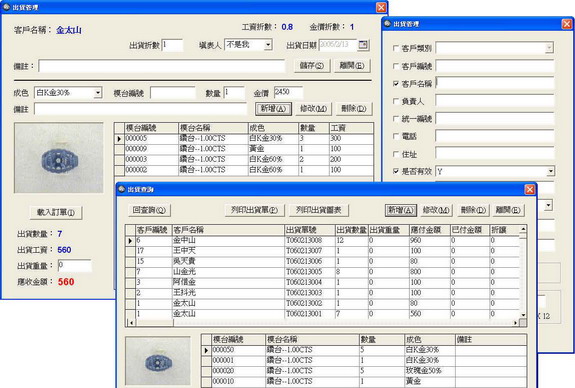The height and width of the screenshot is (388, 575).
Task: Click the 客戶名稱 search text field
Action: (494, 83)
